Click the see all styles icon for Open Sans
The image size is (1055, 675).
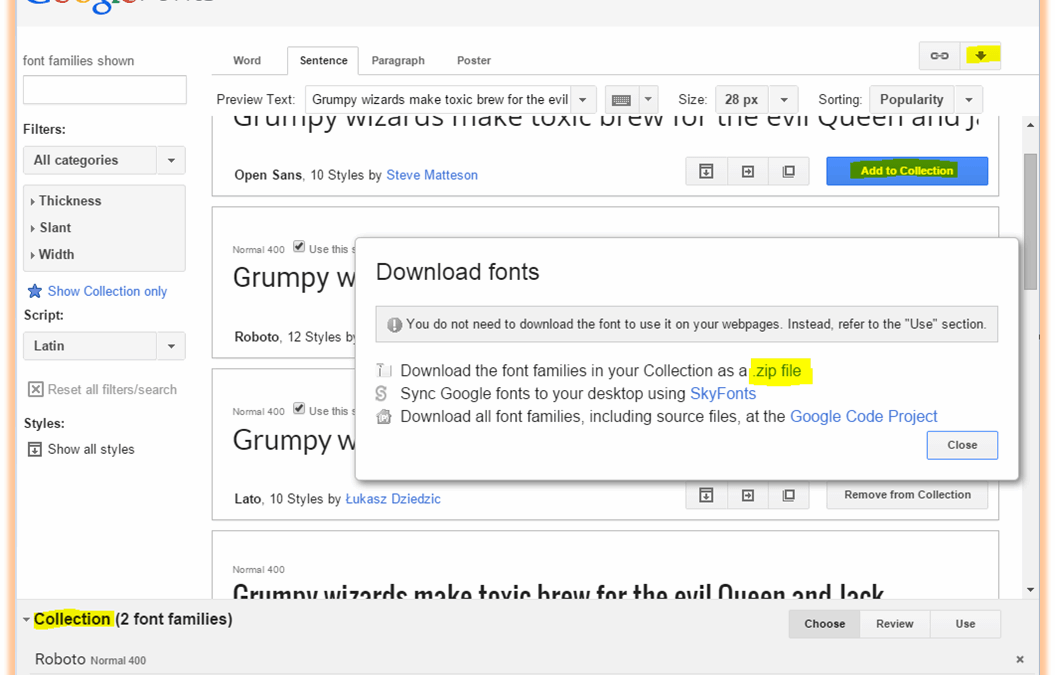(706, 172)
